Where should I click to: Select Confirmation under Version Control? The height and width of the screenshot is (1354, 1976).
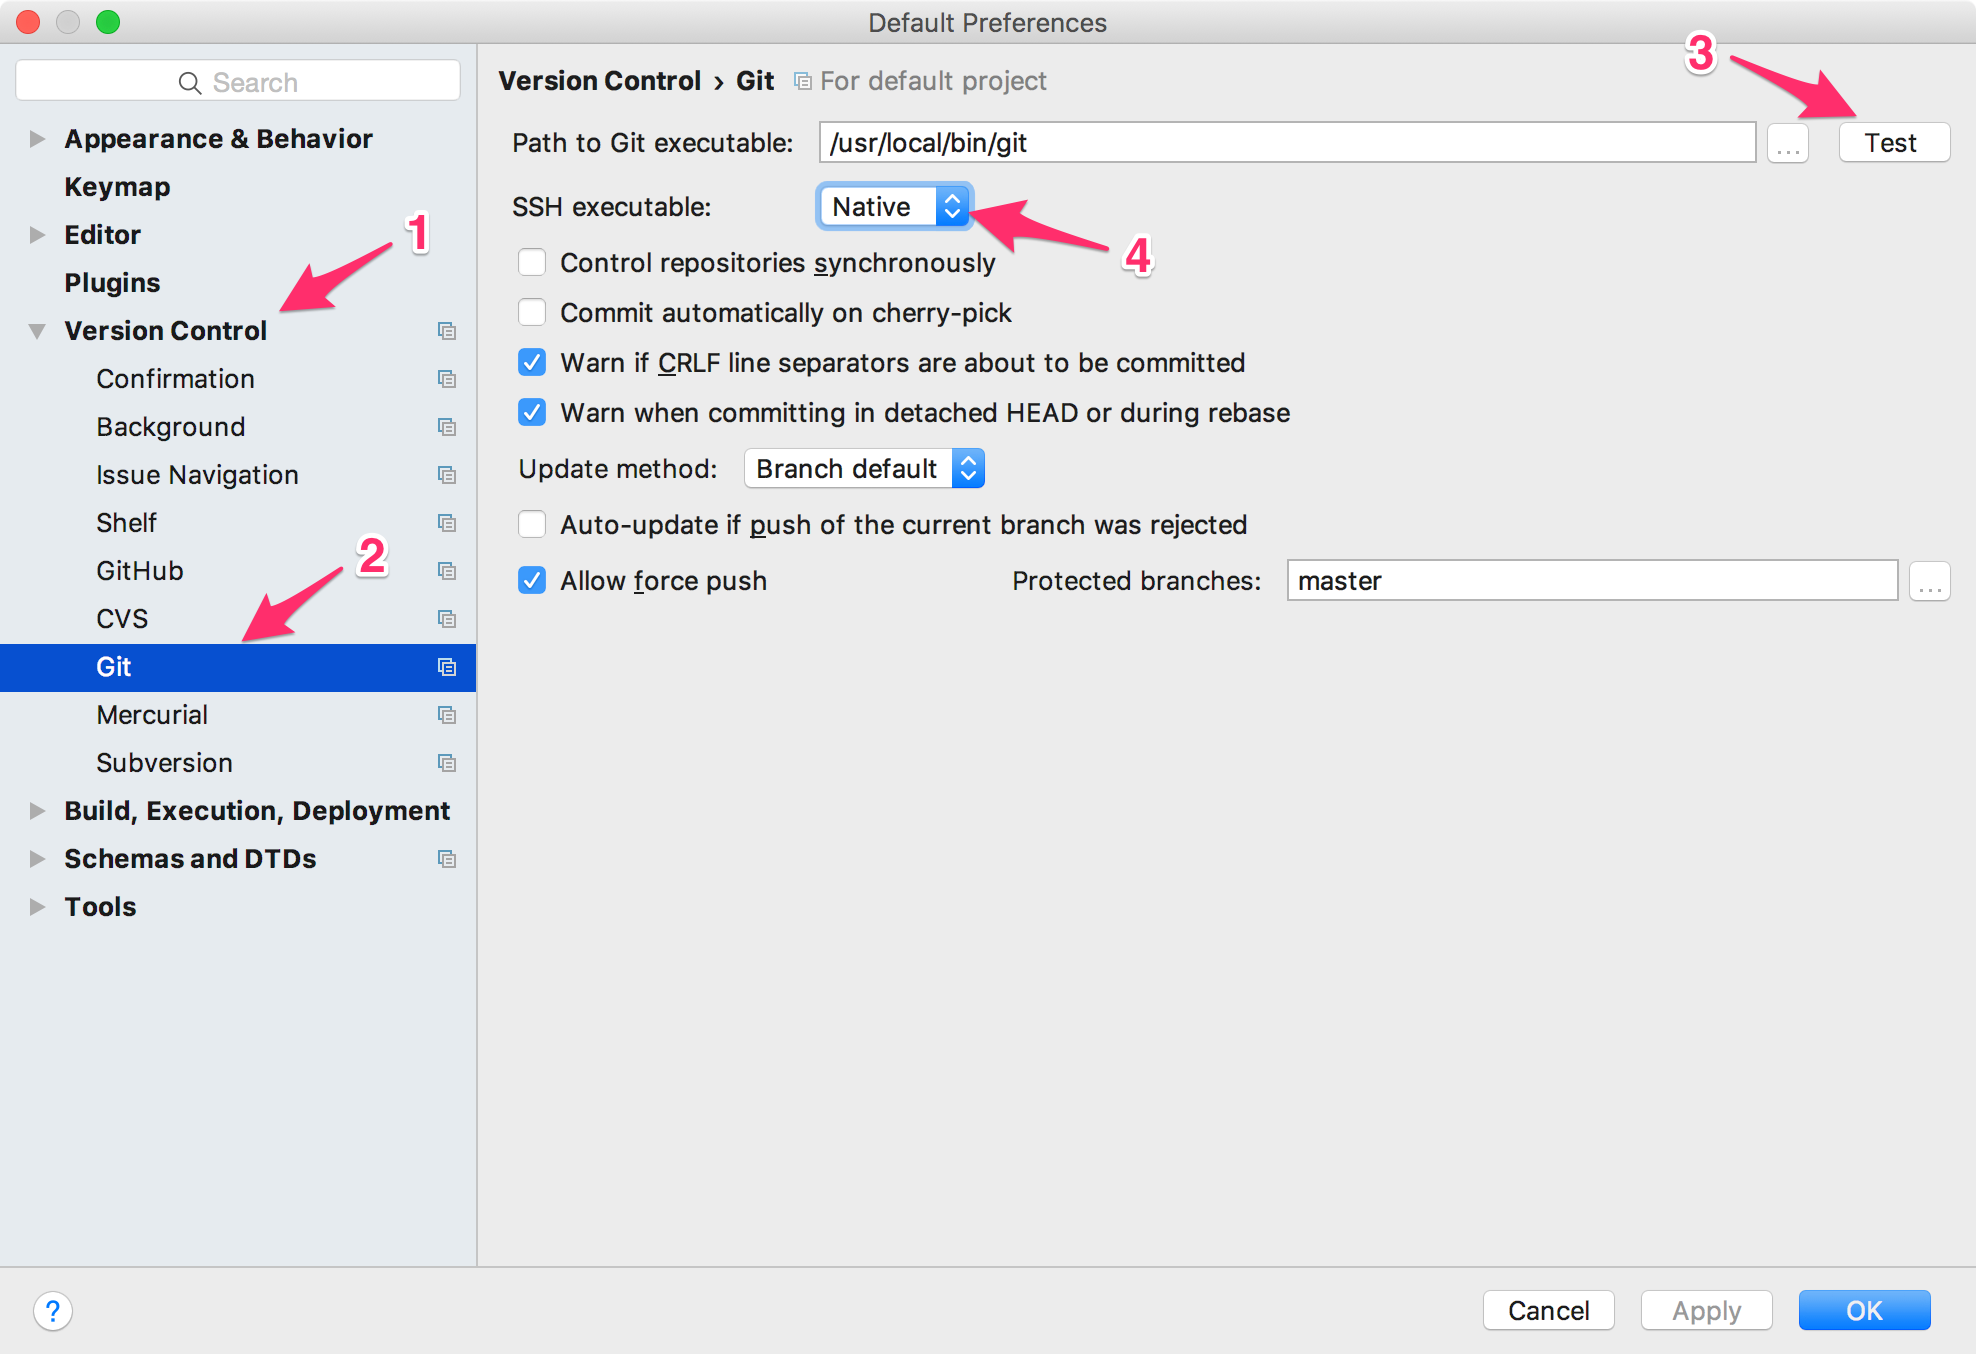coord(175,379)
